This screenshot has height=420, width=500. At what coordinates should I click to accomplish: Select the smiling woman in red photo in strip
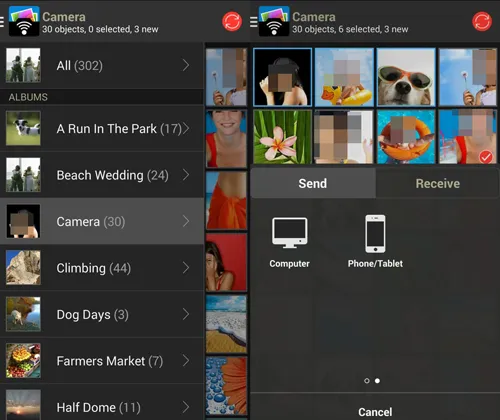click(226, 139)
